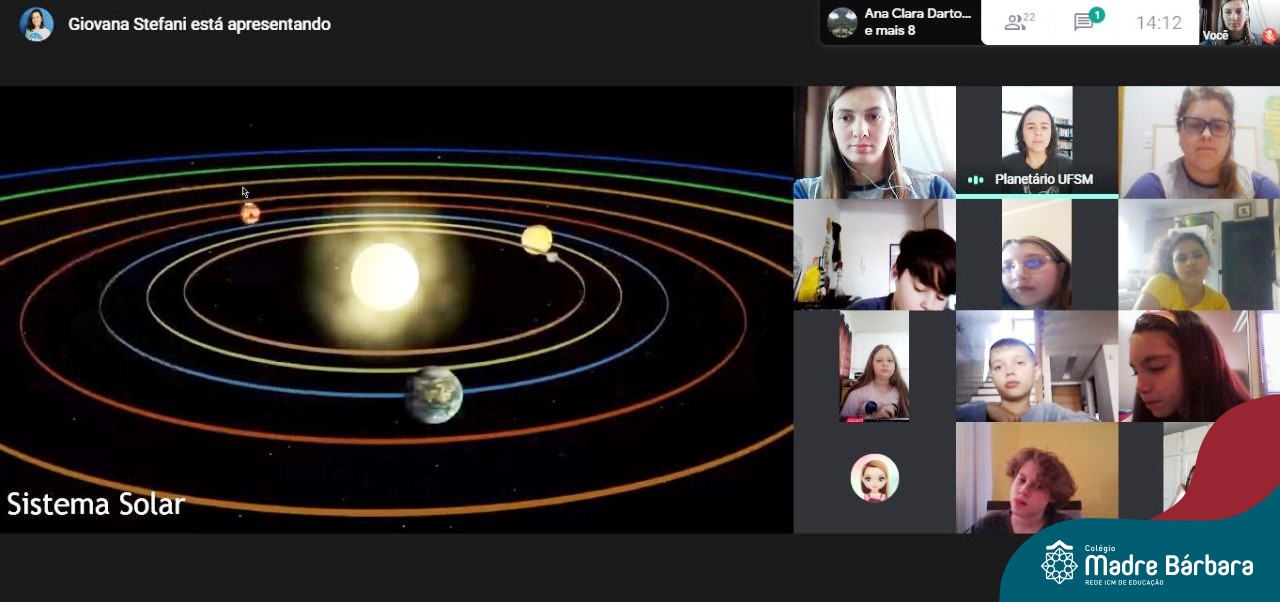This screenshot has width=1280, height=602.
Task: Expand the 'Ana Clara Darto... e mais 8' list
Action: coord(917,22)
